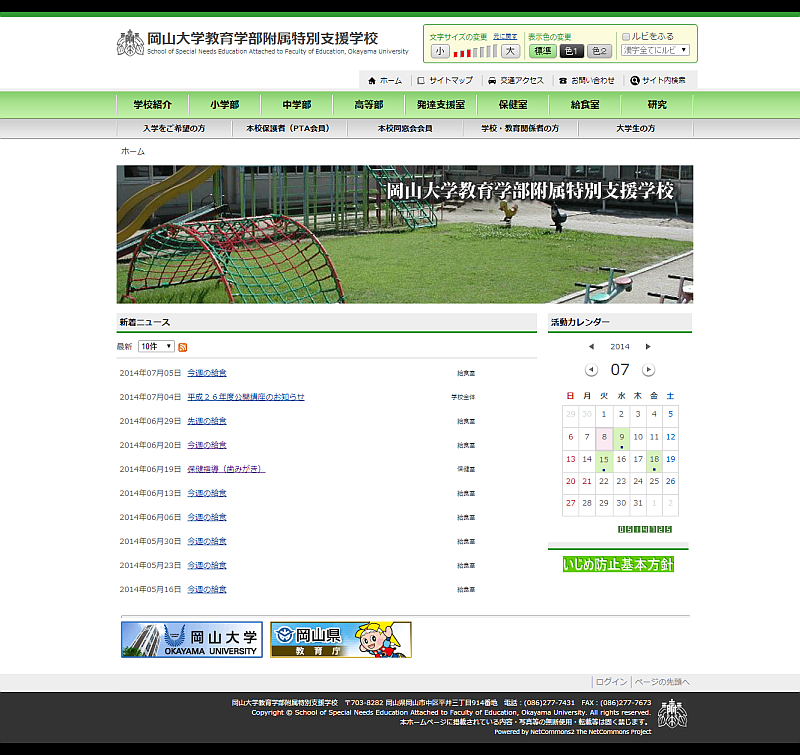Open 交通アクセス with the car icon

click(516, 80)
